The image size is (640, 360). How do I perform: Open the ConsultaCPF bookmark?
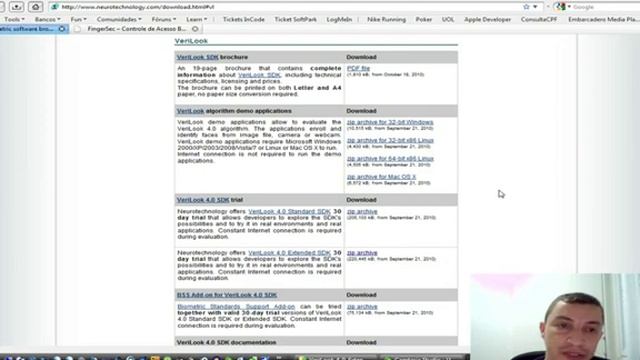[x=539, y=19]
